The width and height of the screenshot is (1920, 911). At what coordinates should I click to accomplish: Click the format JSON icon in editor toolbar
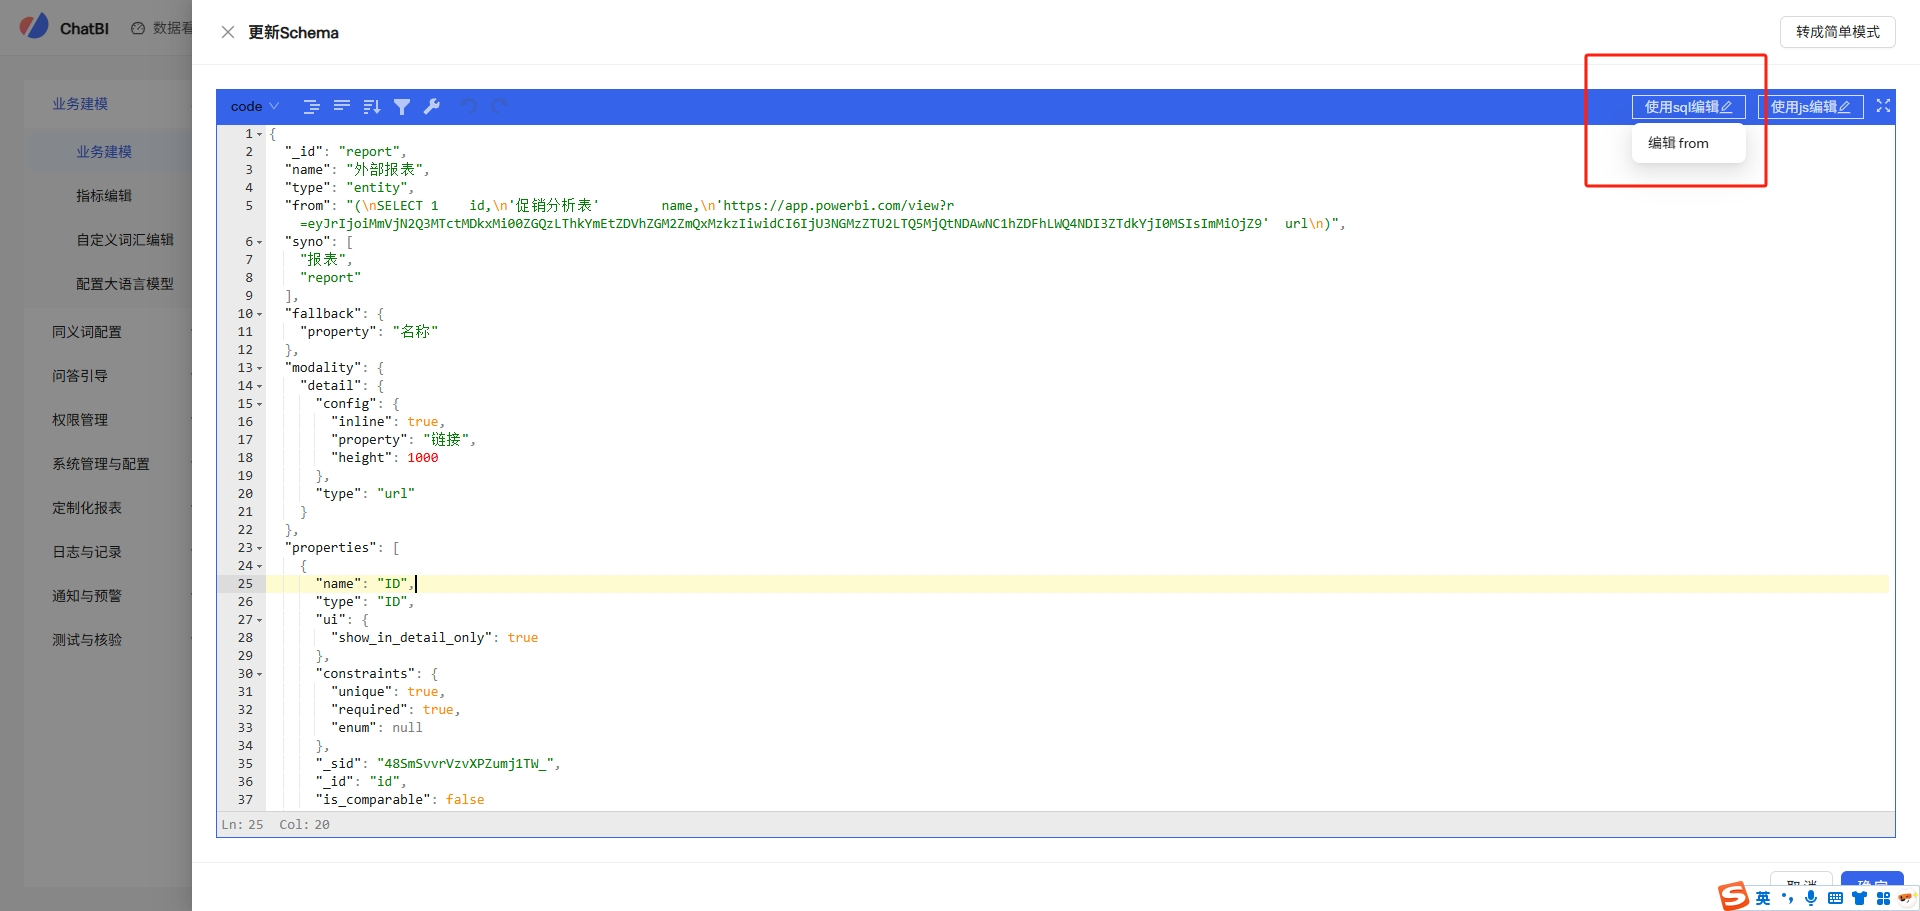click(312, 106)
